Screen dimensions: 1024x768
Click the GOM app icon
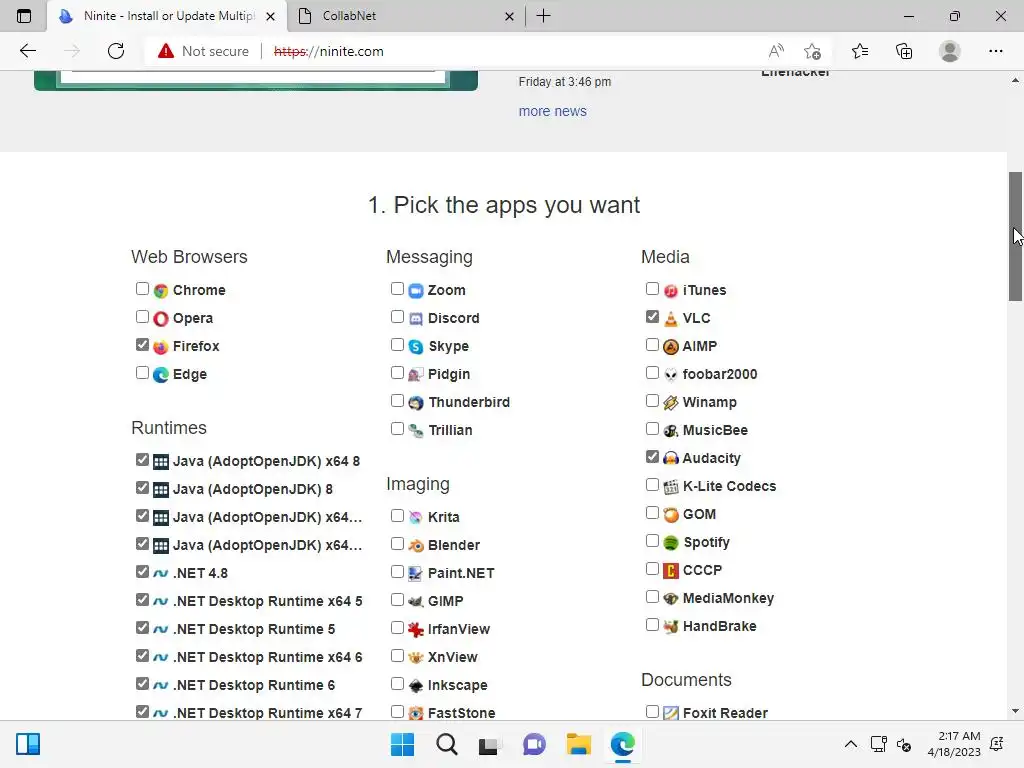tap(671, 515)
